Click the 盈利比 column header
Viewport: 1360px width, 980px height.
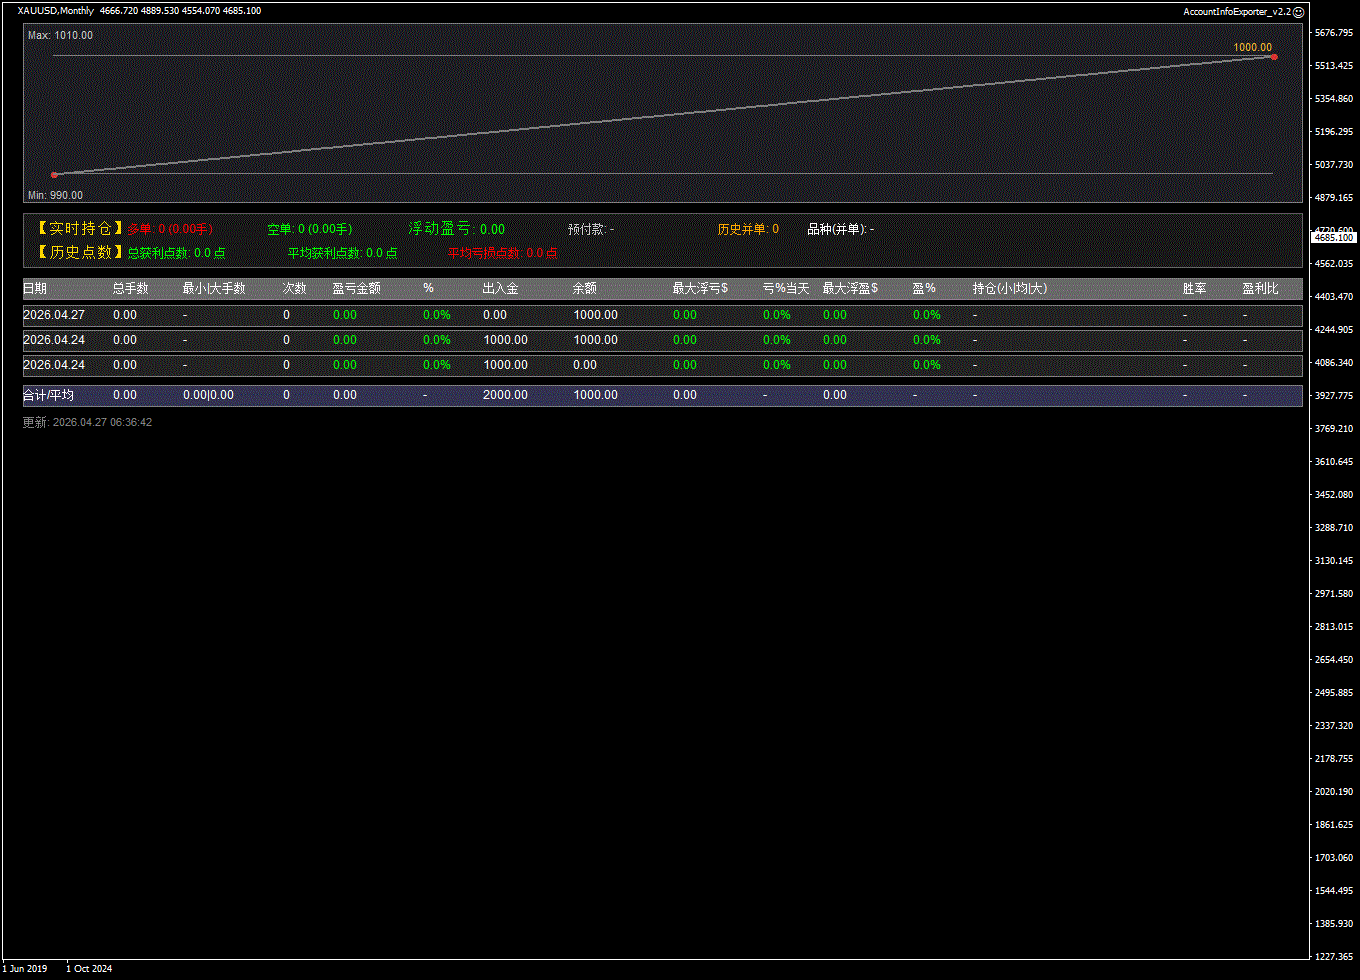(x=1260, y=288)
